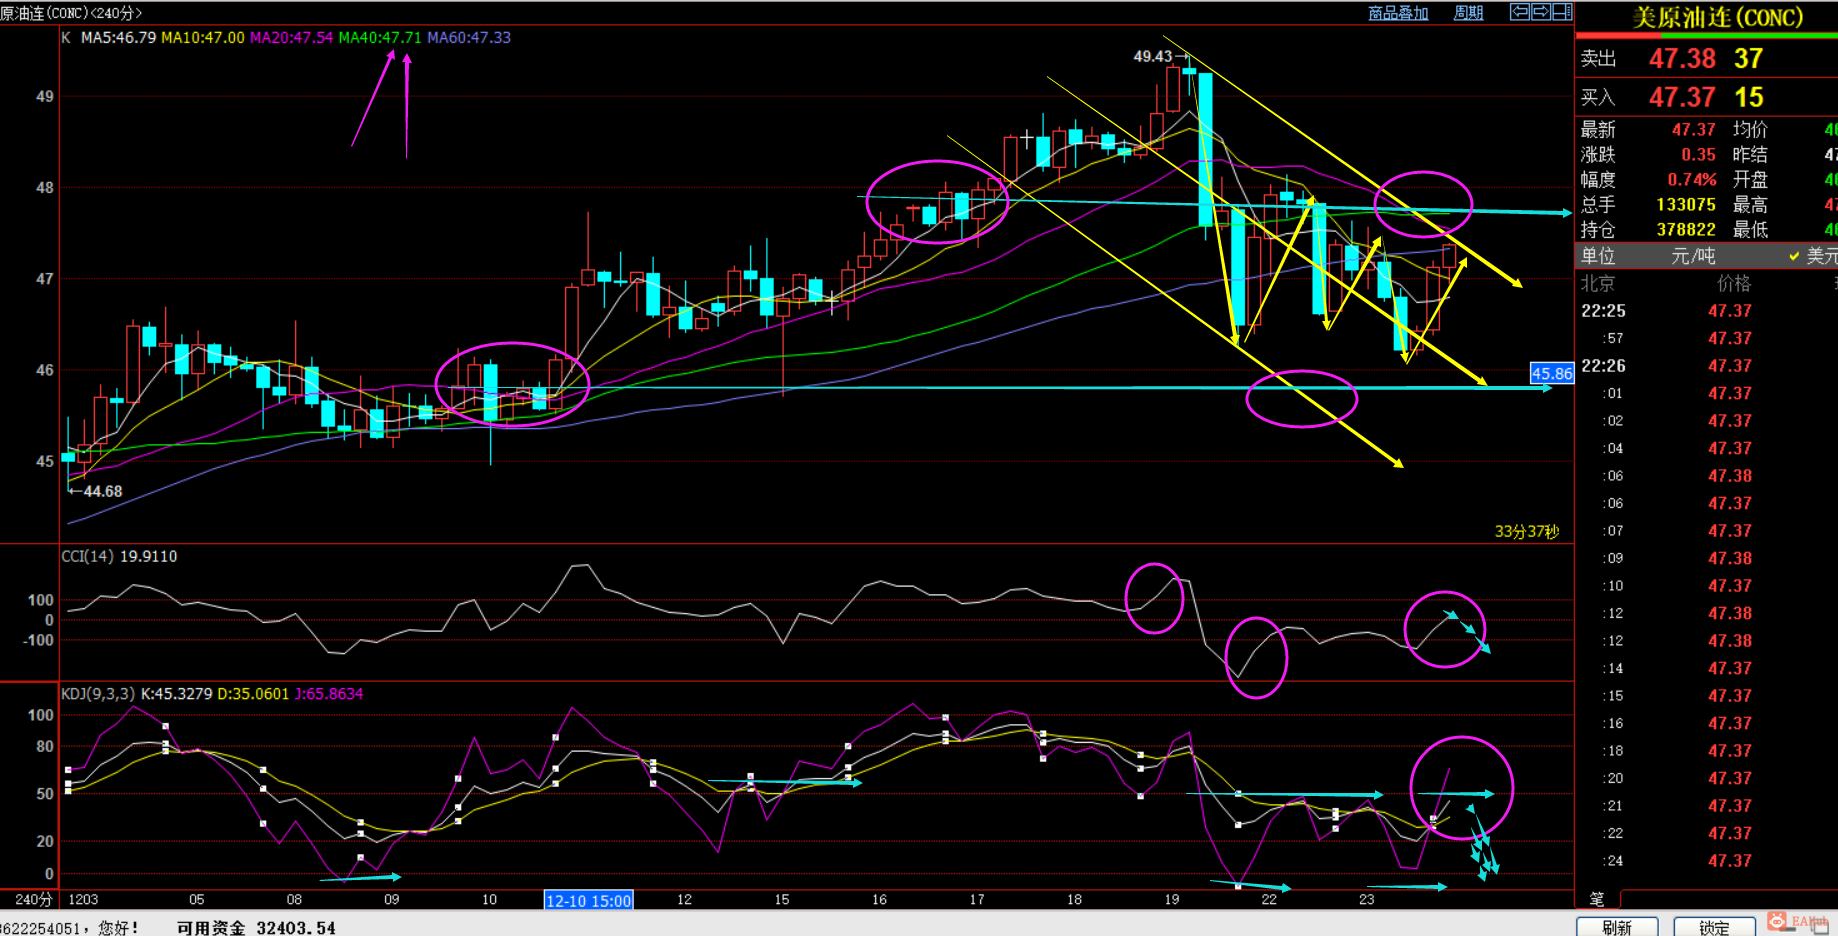Click the right arrow navigation icon above chart
The image size is (1838, 936).
coord(1540,12)
